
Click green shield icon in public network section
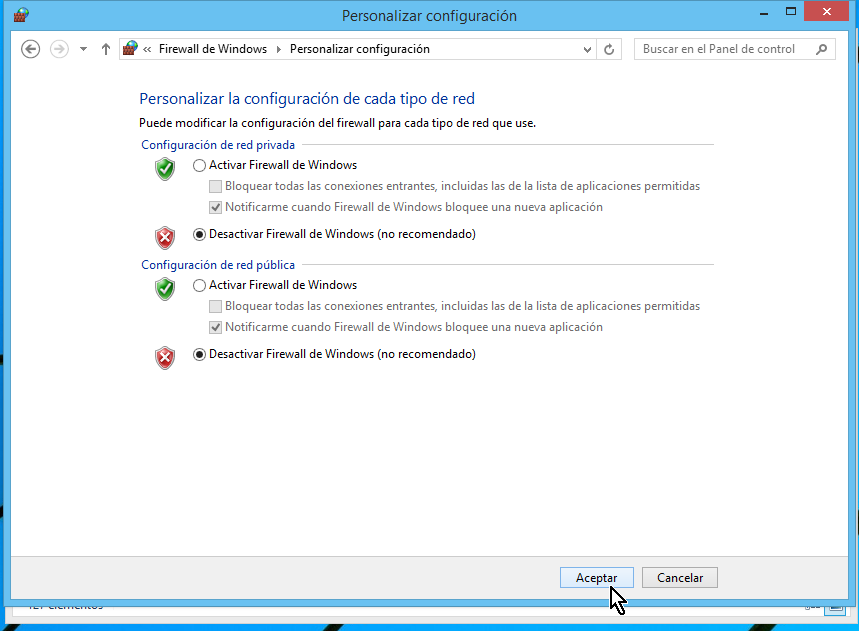pyautogui.click(x=165, y=289)
